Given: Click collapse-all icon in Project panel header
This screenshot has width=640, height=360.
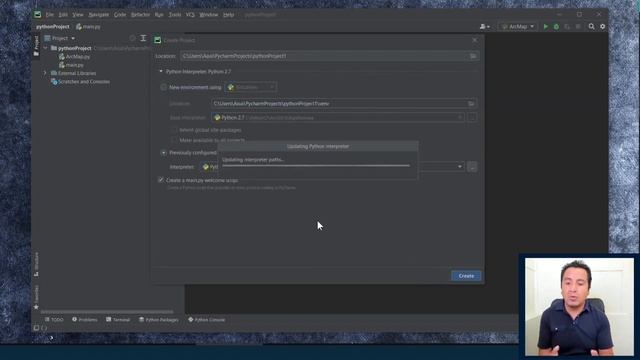Looking at the screenshot, I should 143,38.
